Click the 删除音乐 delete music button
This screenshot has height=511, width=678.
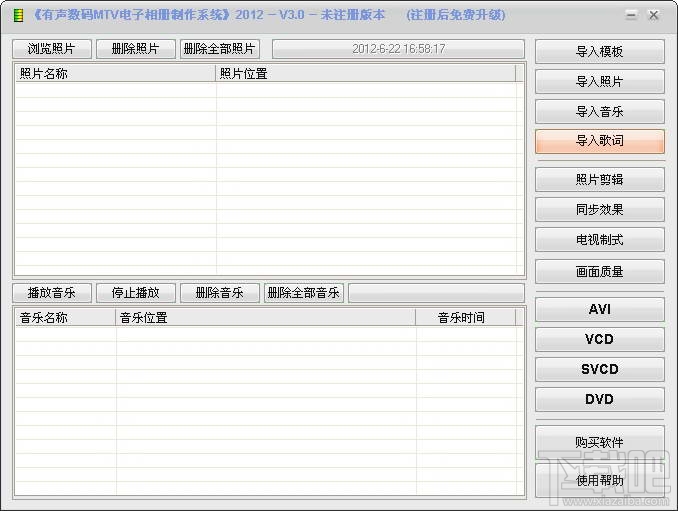(220, 293)
